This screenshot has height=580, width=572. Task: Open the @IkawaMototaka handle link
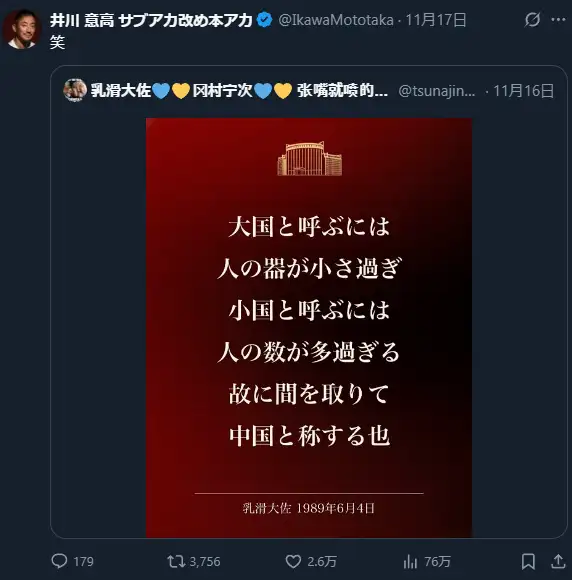pyautogui.click(x=336, y=20)
